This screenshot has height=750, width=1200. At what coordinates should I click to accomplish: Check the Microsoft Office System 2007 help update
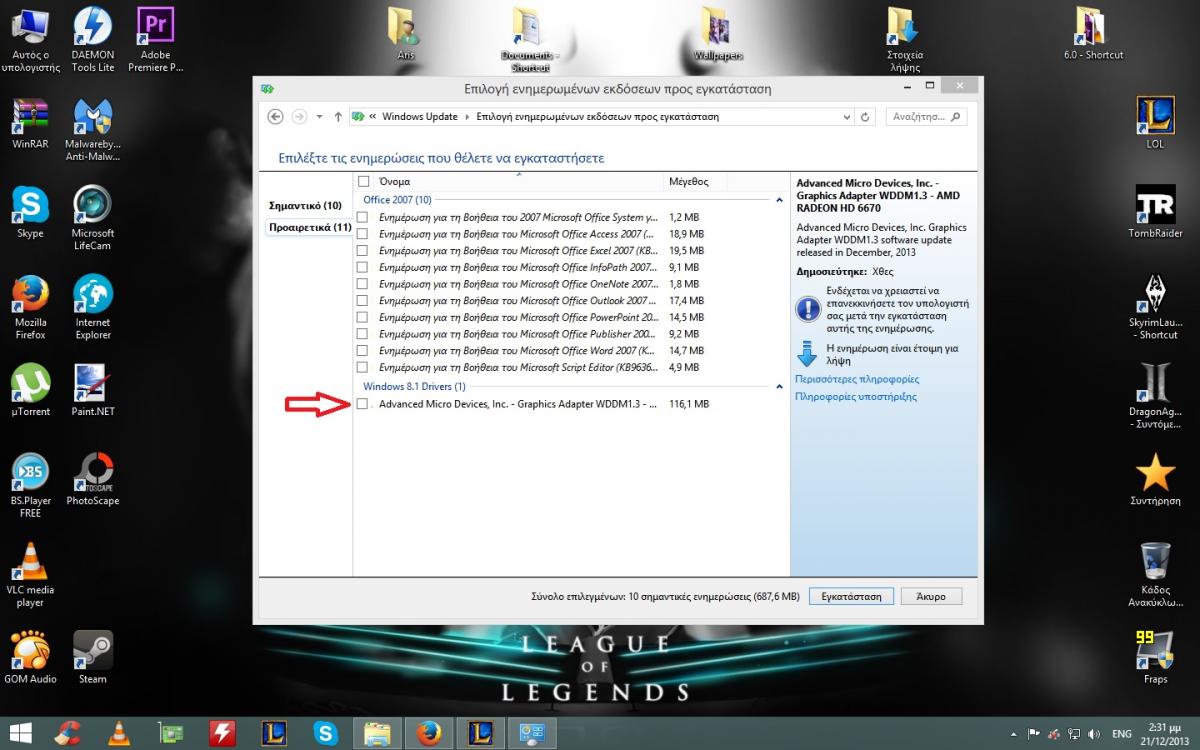(362, 217)
